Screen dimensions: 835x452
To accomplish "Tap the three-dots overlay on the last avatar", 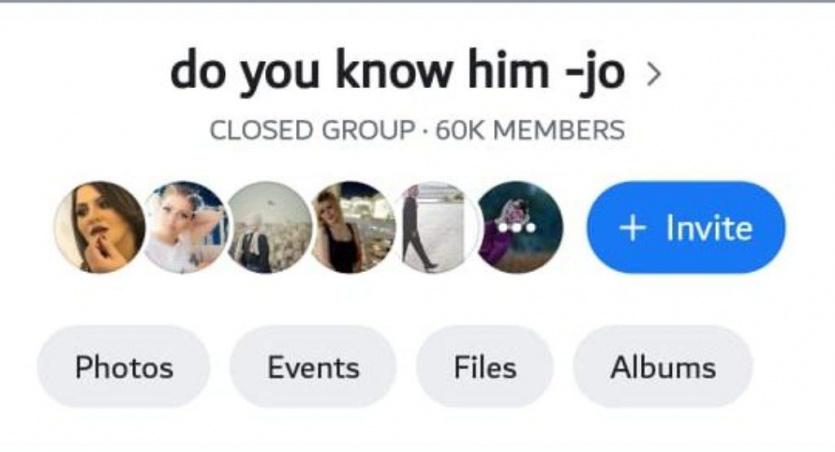I will [x=516, y=227].
